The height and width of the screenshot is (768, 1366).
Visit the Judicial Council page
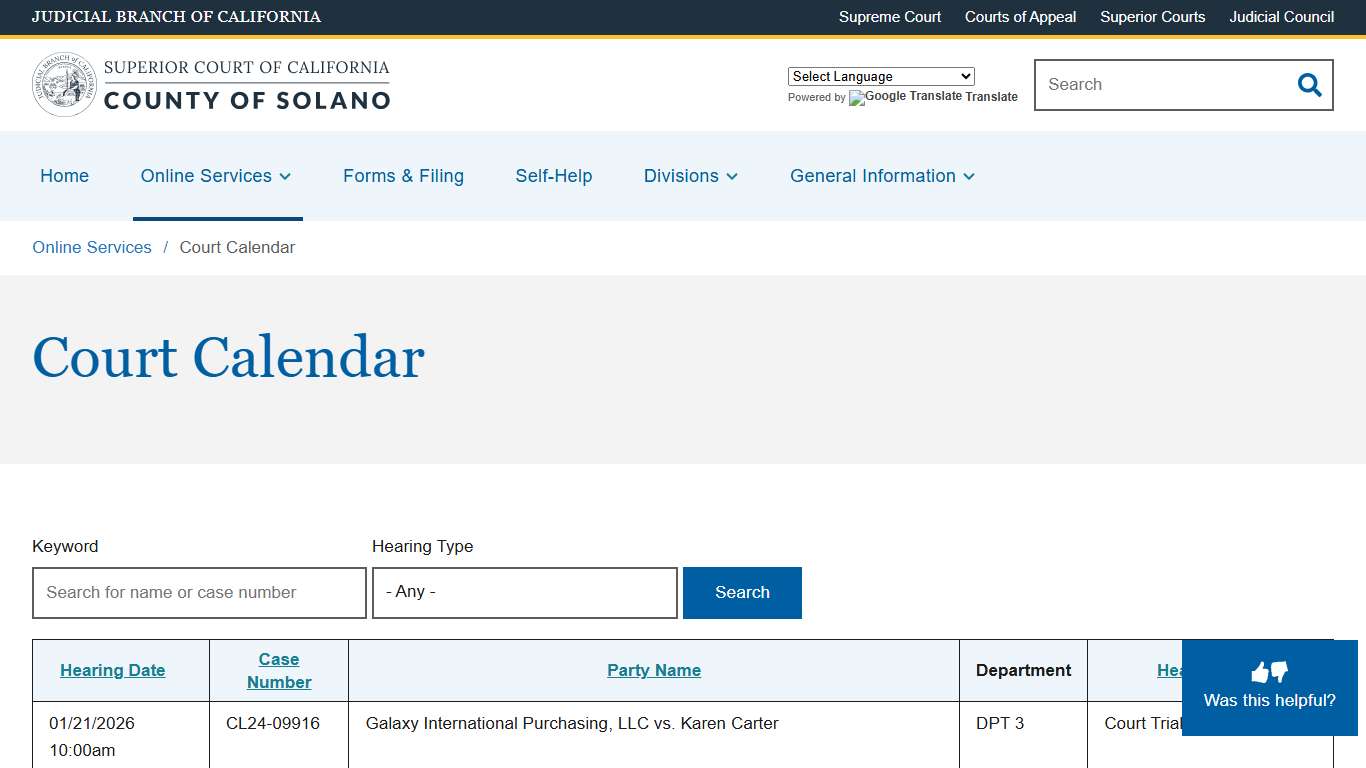1281,17
